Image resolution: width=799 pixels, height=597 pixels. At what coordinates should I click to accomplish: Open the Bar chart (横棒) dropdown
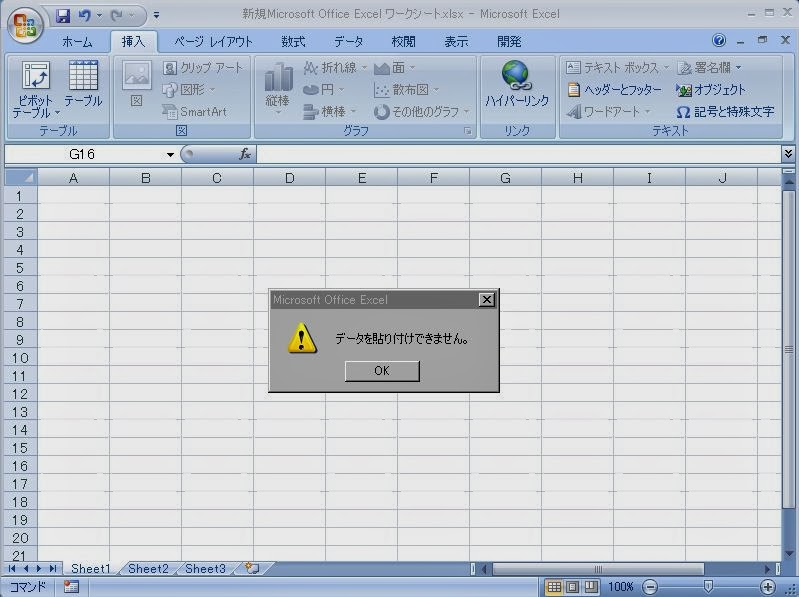point(329,112)
